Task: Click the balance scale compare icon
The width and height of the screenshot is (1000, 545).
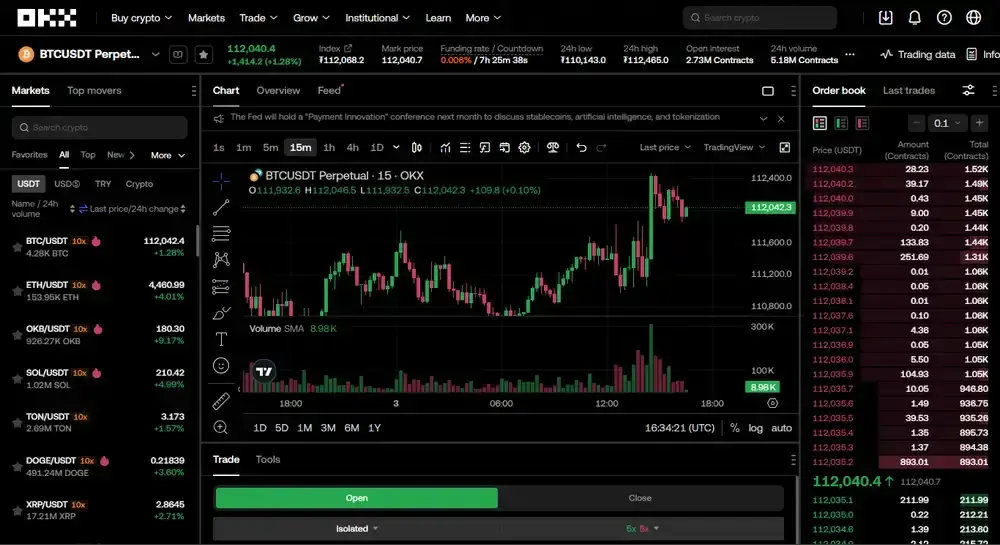Action: tap(553, 148)
